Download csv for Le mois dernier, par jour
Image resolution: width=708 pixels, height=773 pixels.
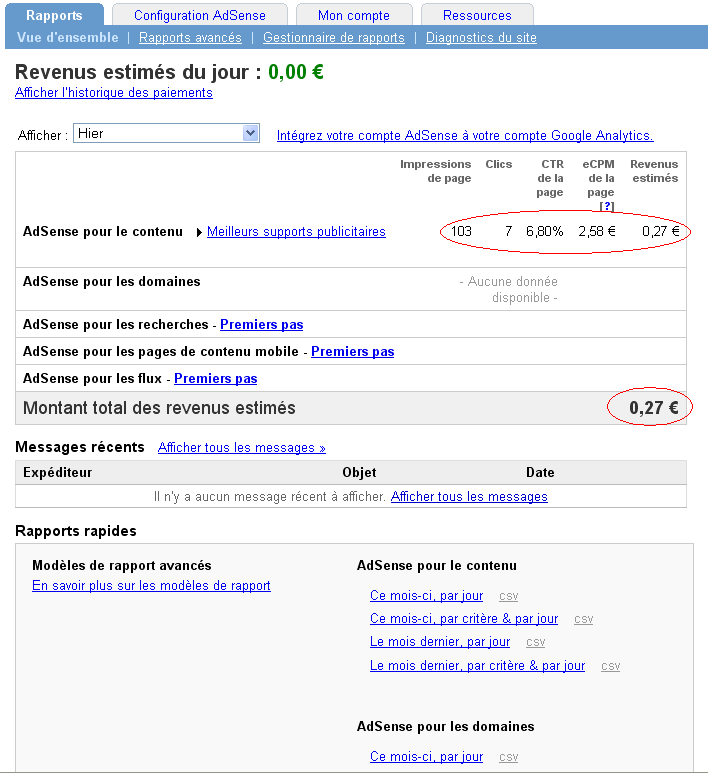(x=535, y=642)
